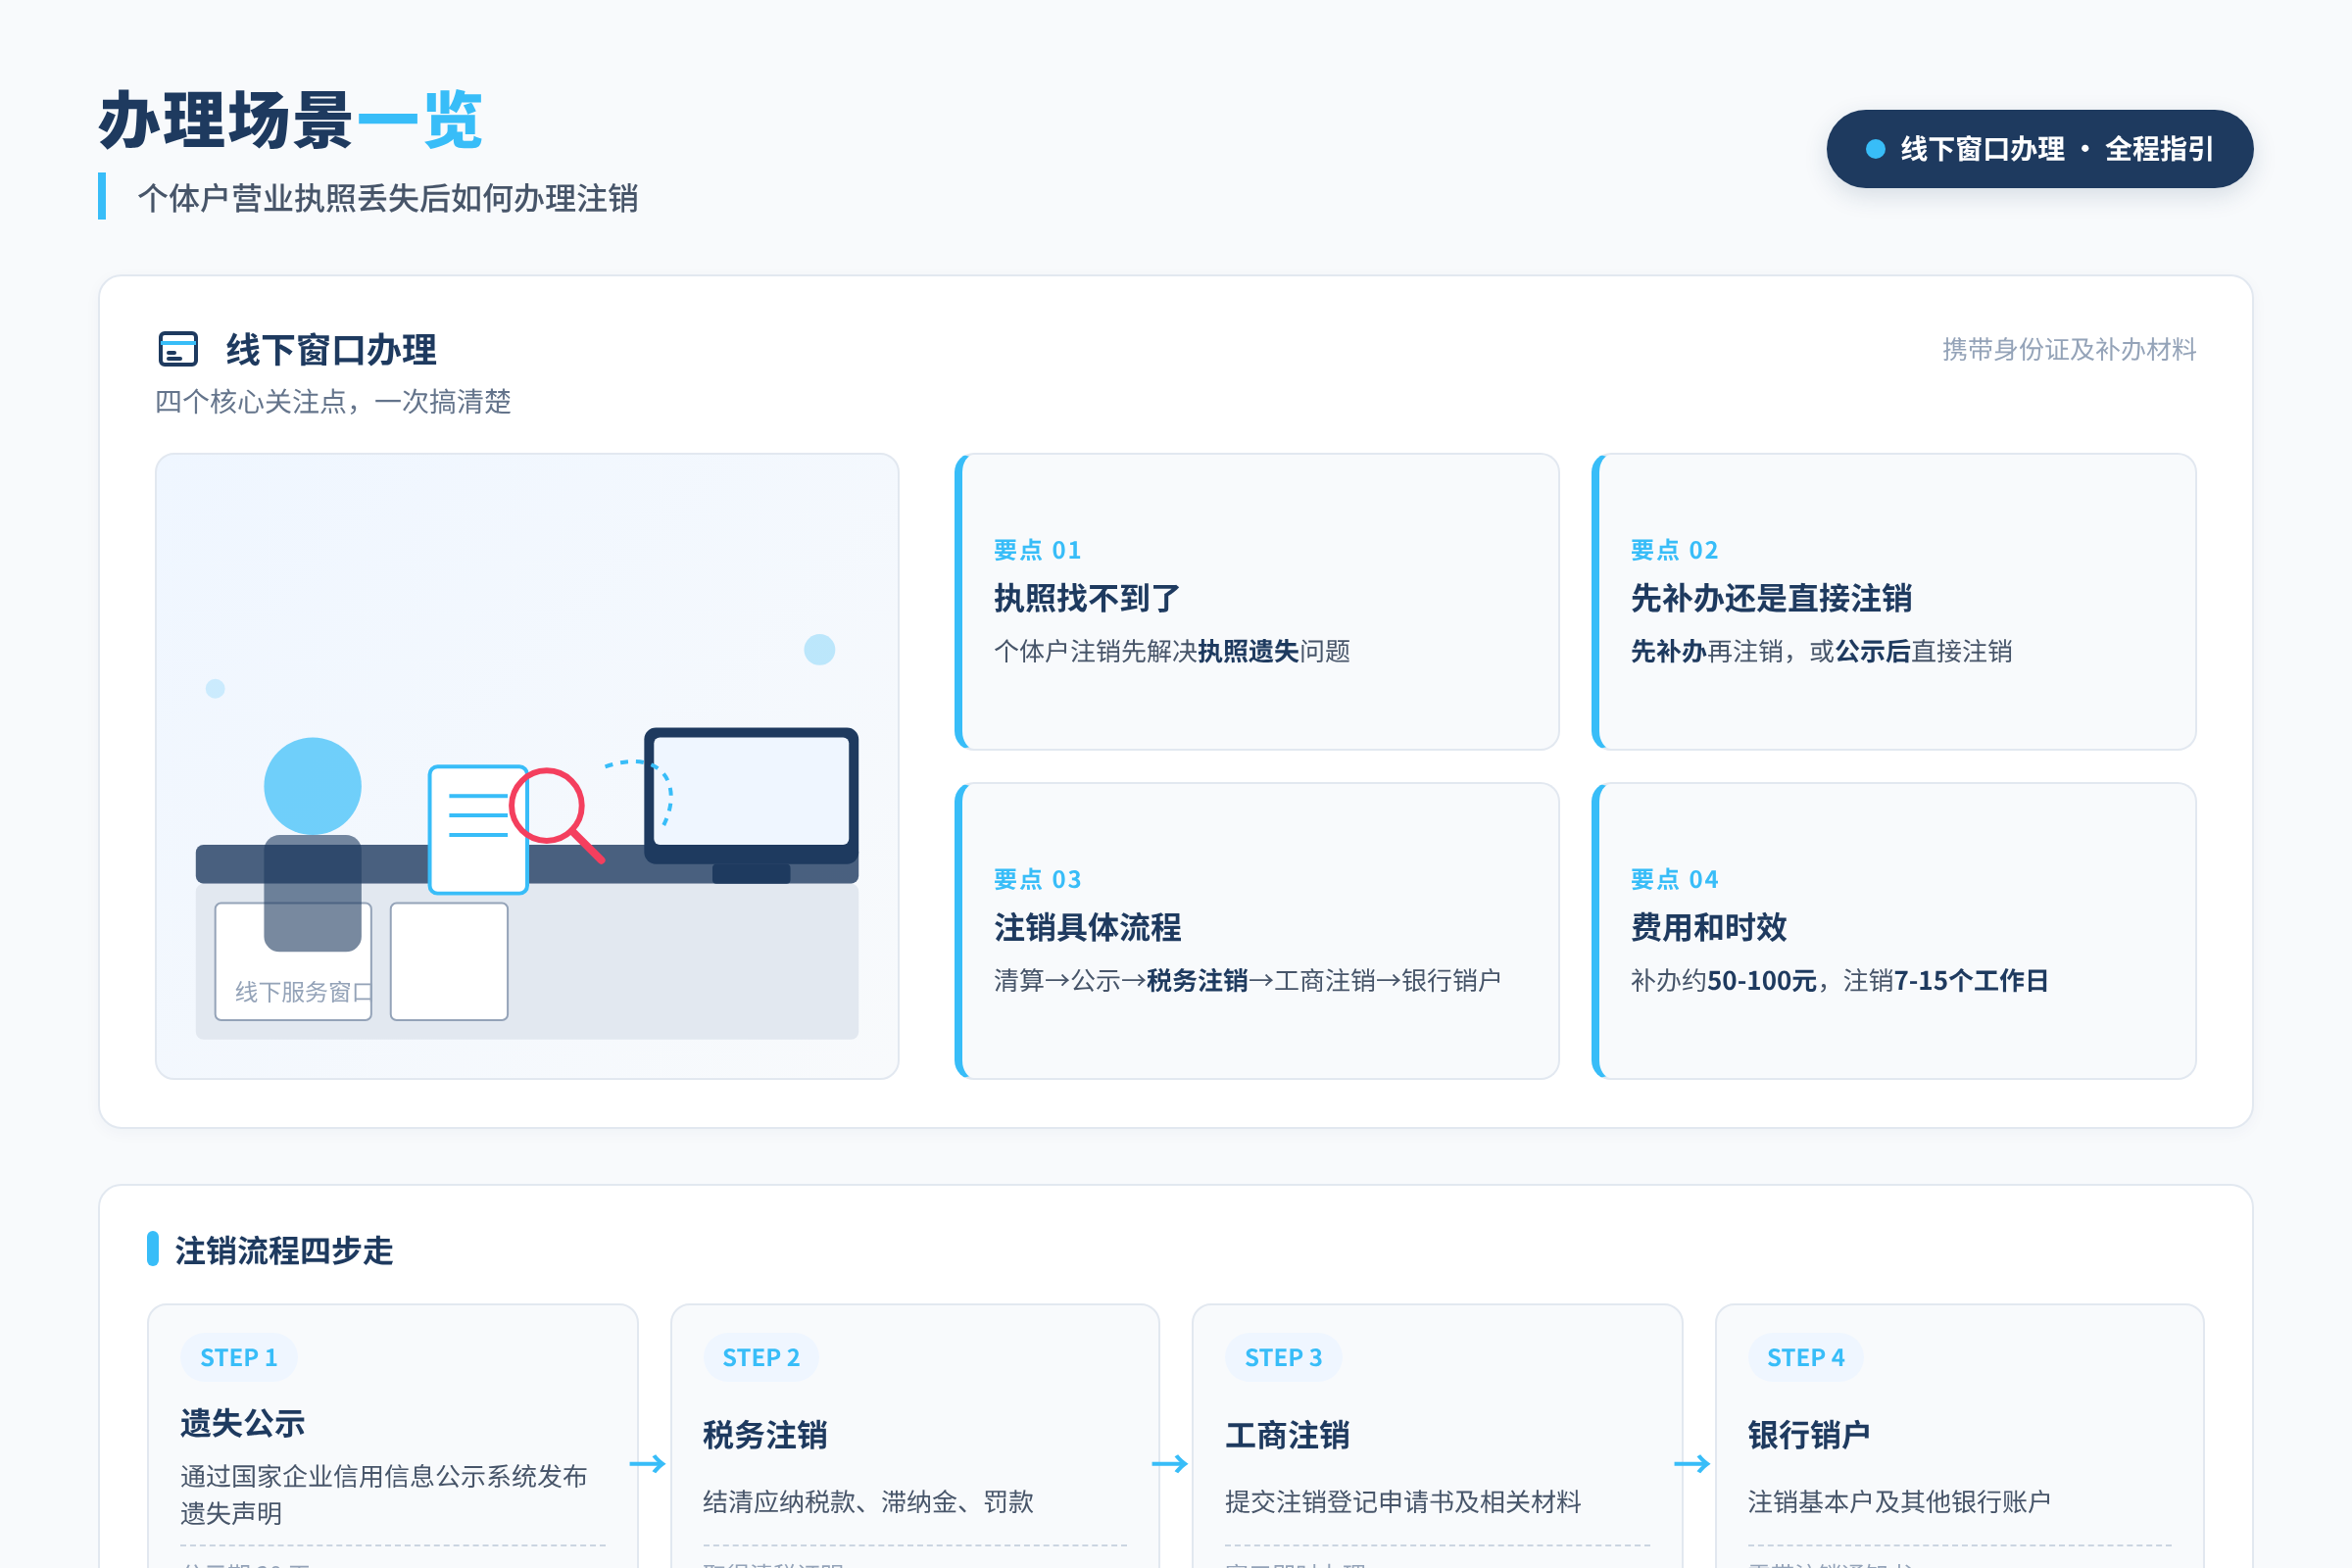Open the 要点 02 先补办还是直接注销 card
Image resolution: width=2352 pixels, height=1568 pixels.
pyautogui.click(x=1894, y=602)
